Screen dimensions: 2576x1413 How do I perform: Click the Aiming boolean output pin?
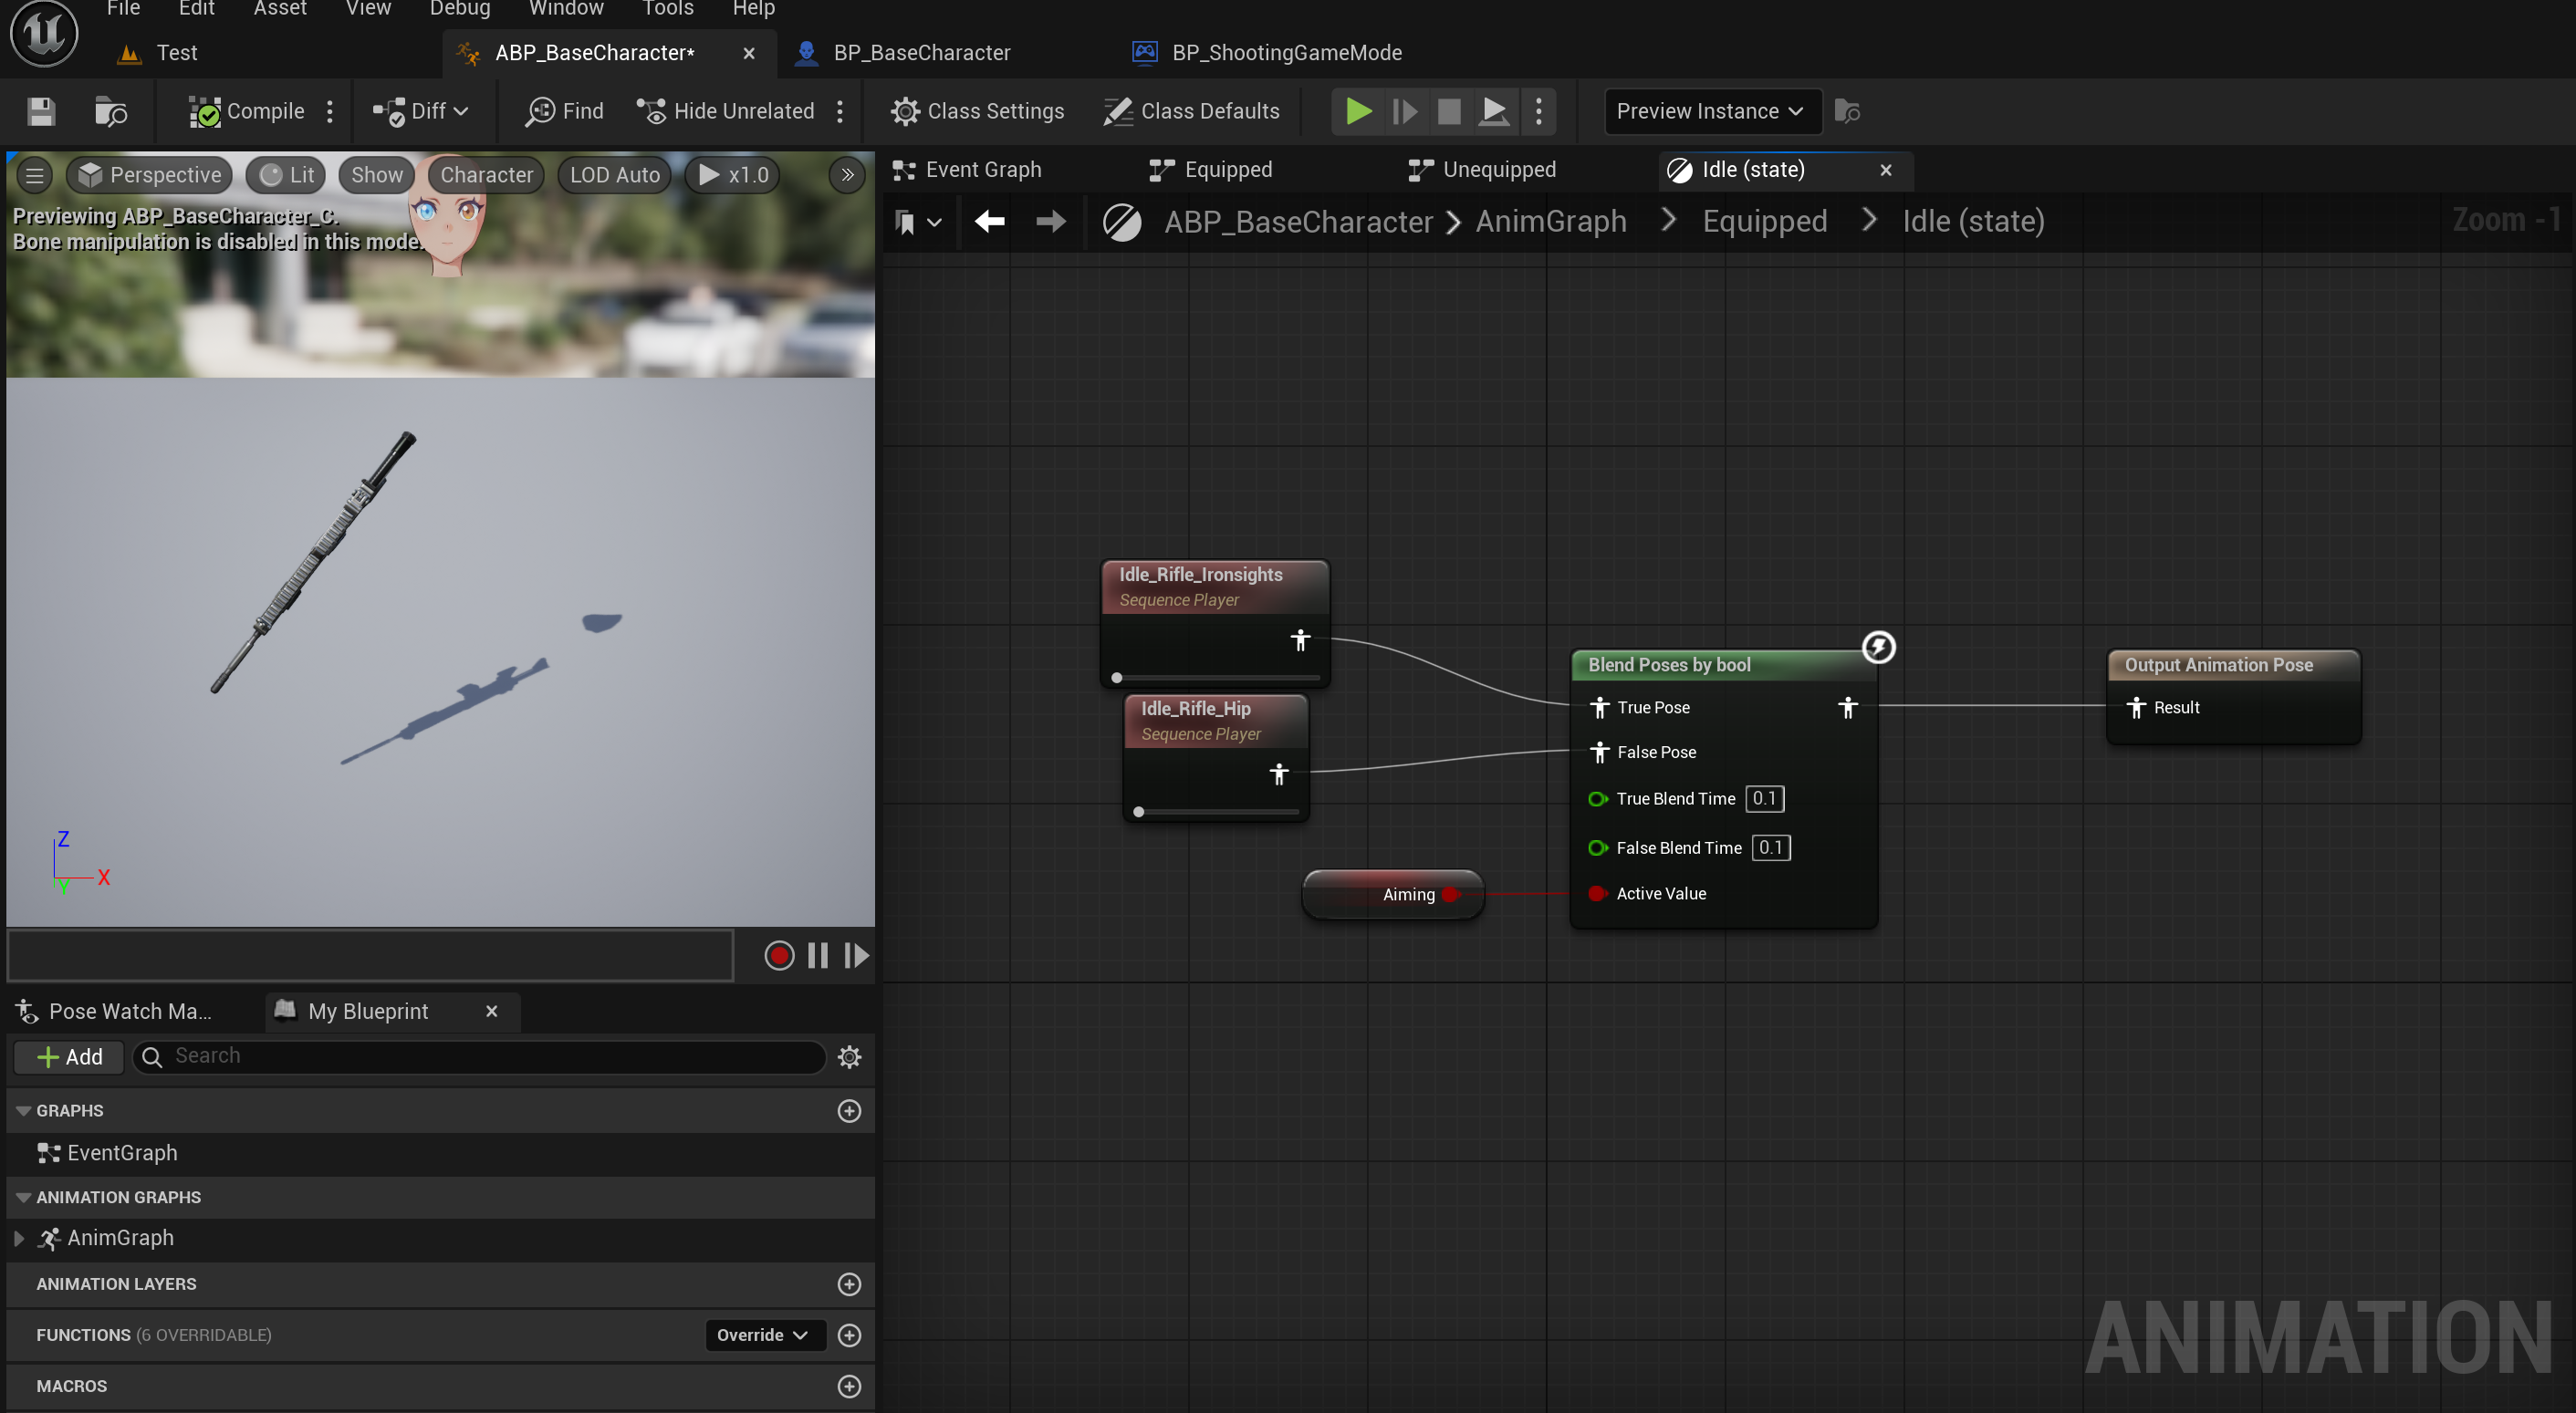[x=1451, y=894]
